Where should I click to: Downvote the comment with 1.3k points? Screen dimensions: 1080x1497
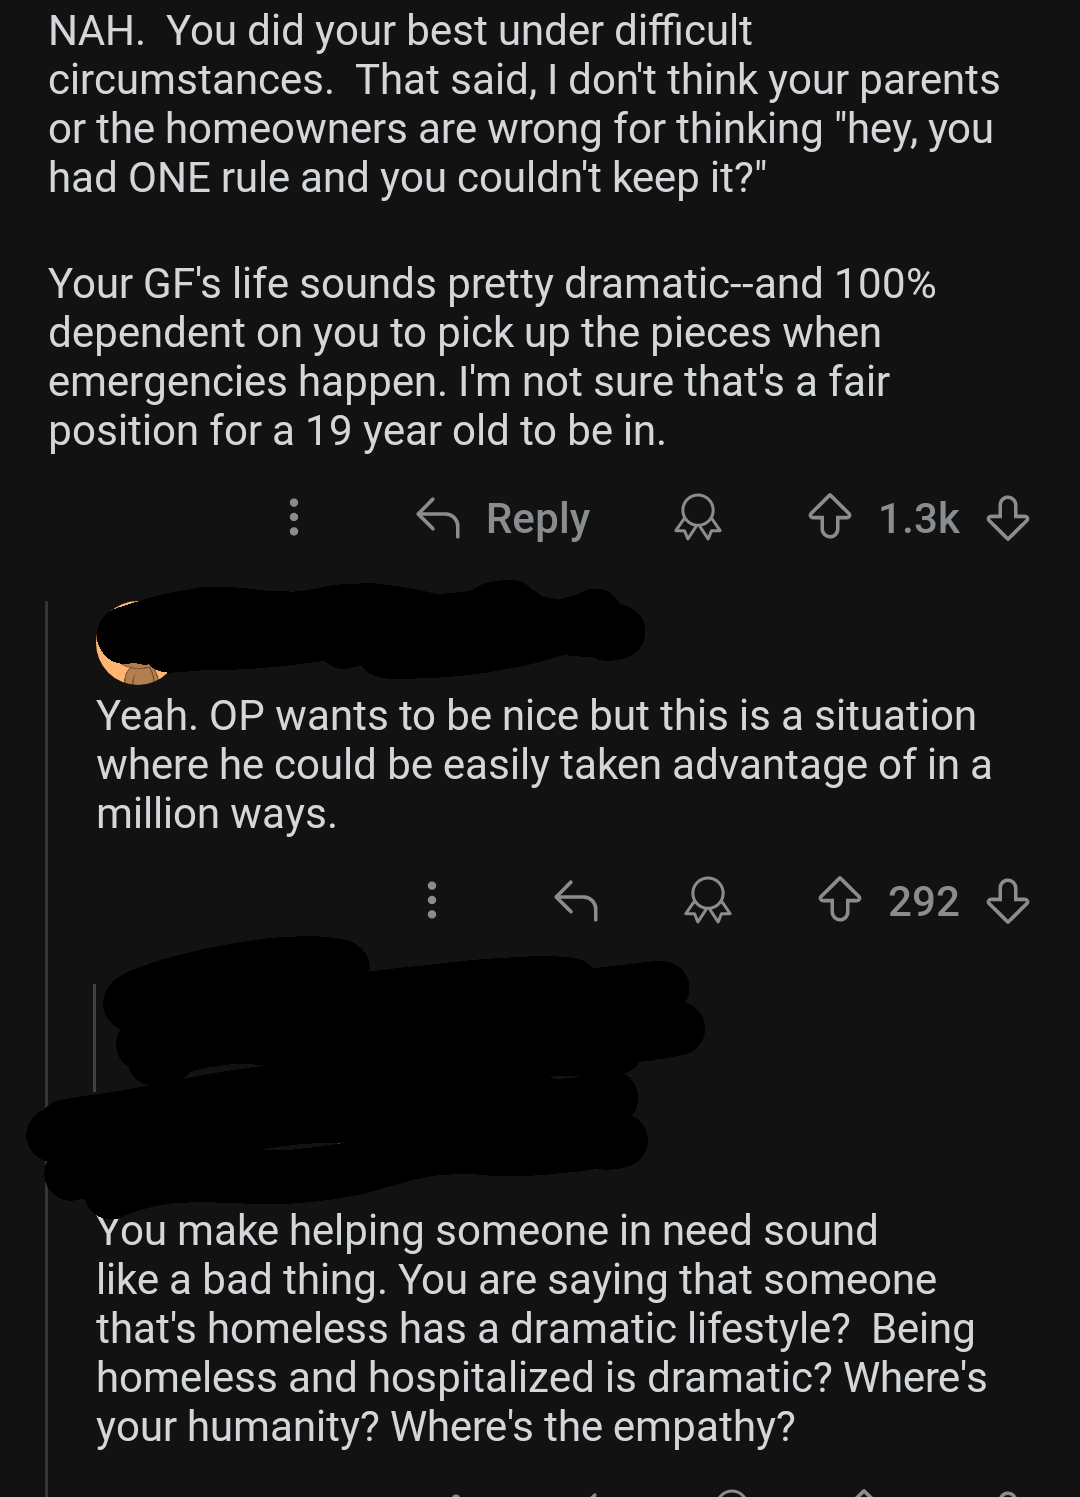[1007, 518]
